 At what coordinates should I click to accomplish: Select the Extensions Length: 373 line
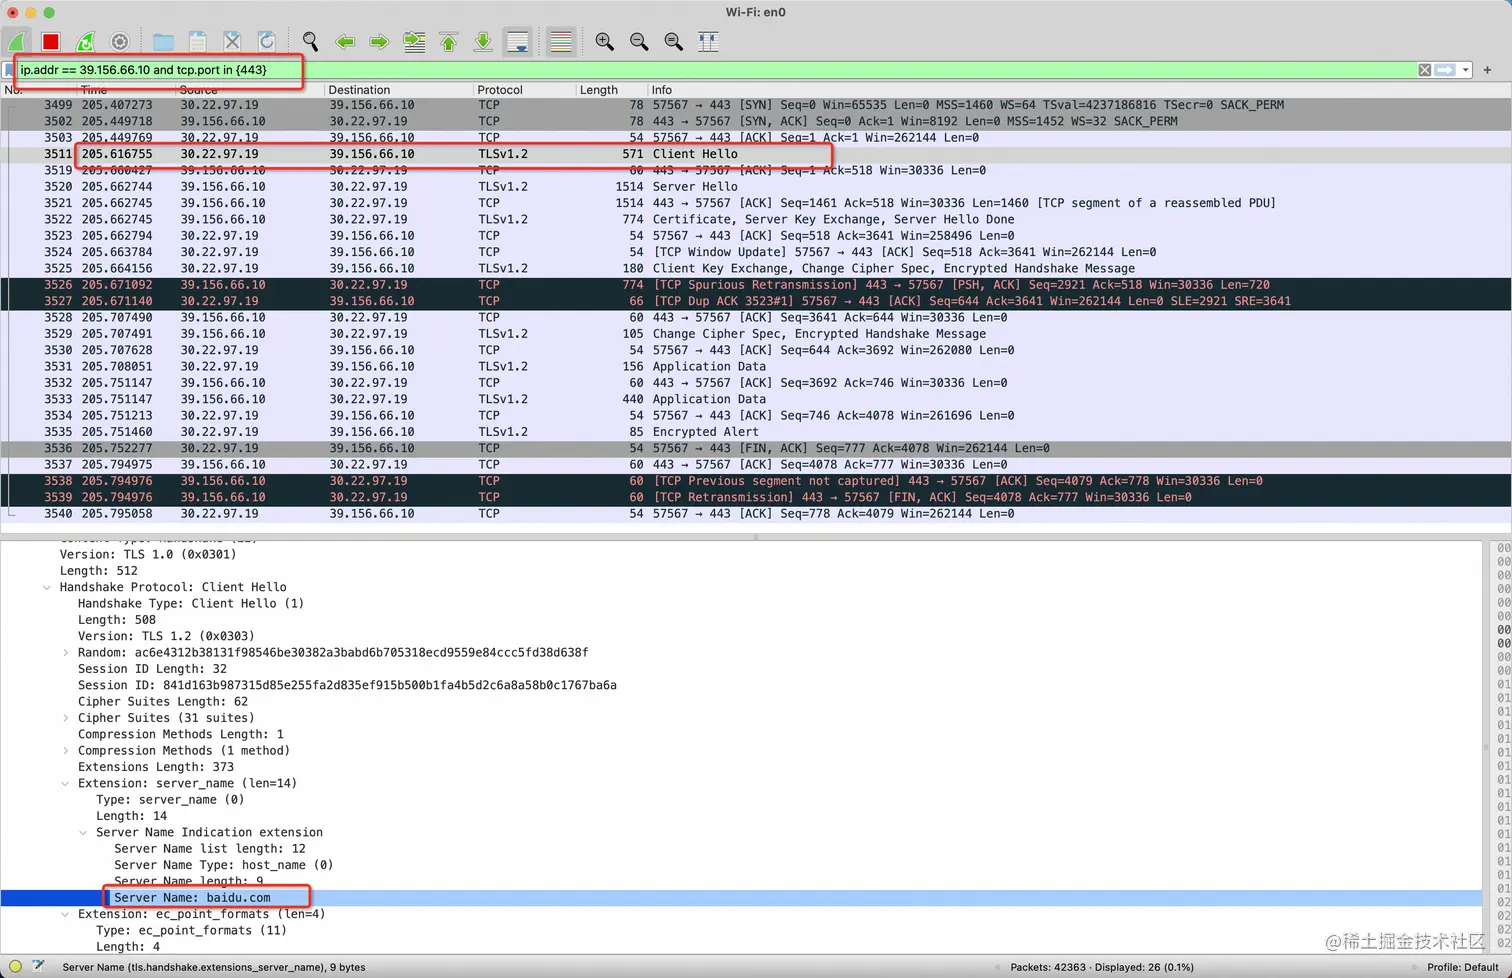click(156, 767)
